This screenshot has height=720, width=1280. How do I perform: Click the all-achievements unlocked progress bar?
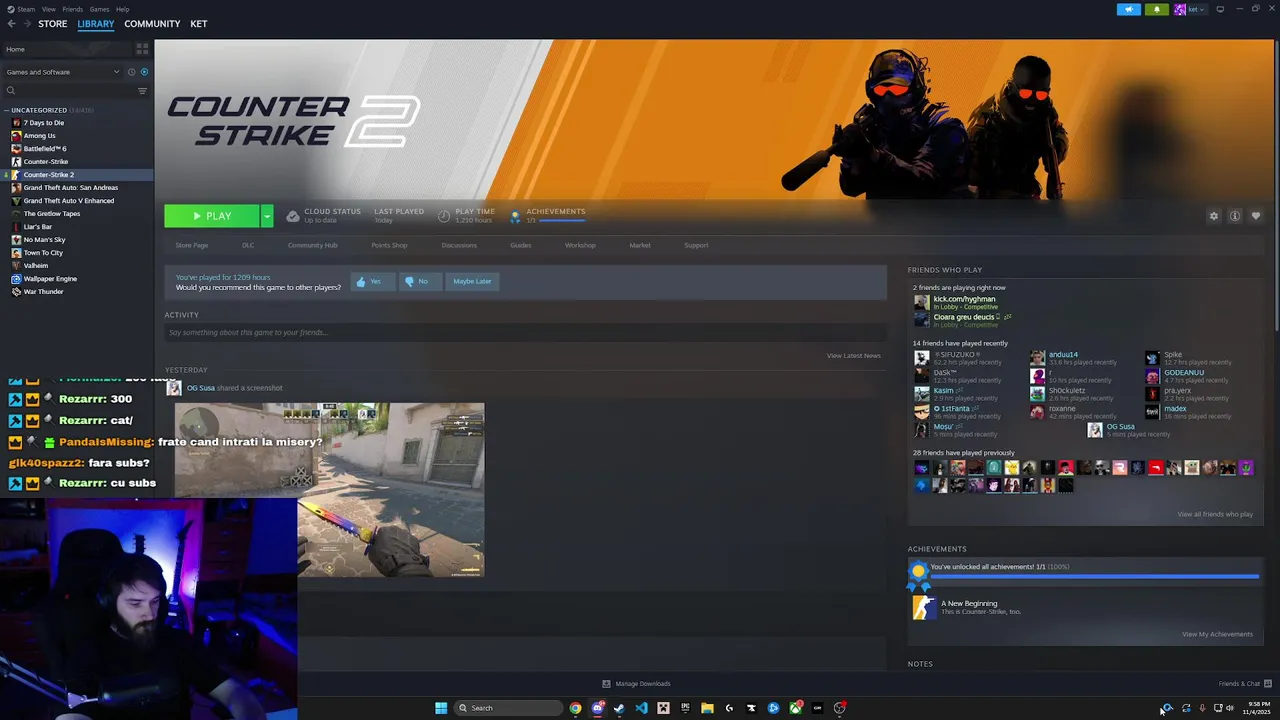click(1094, 576)
